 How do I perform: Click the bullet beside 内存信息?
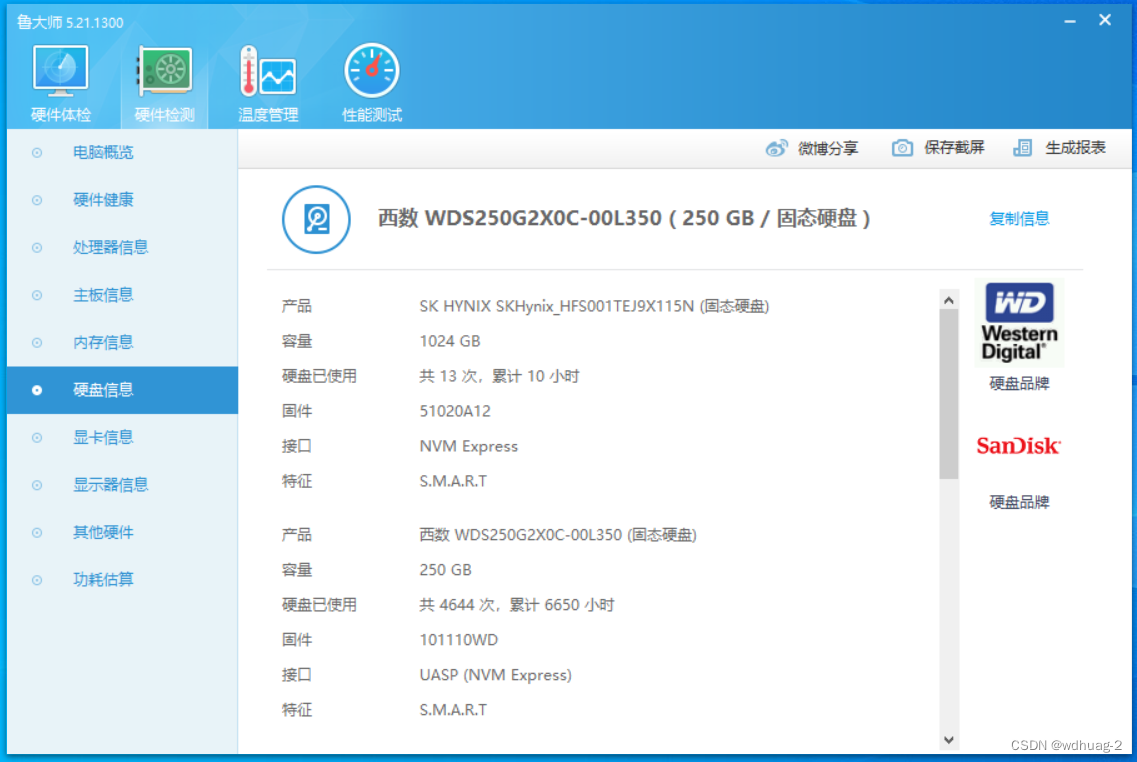click(x=37, y=342)
